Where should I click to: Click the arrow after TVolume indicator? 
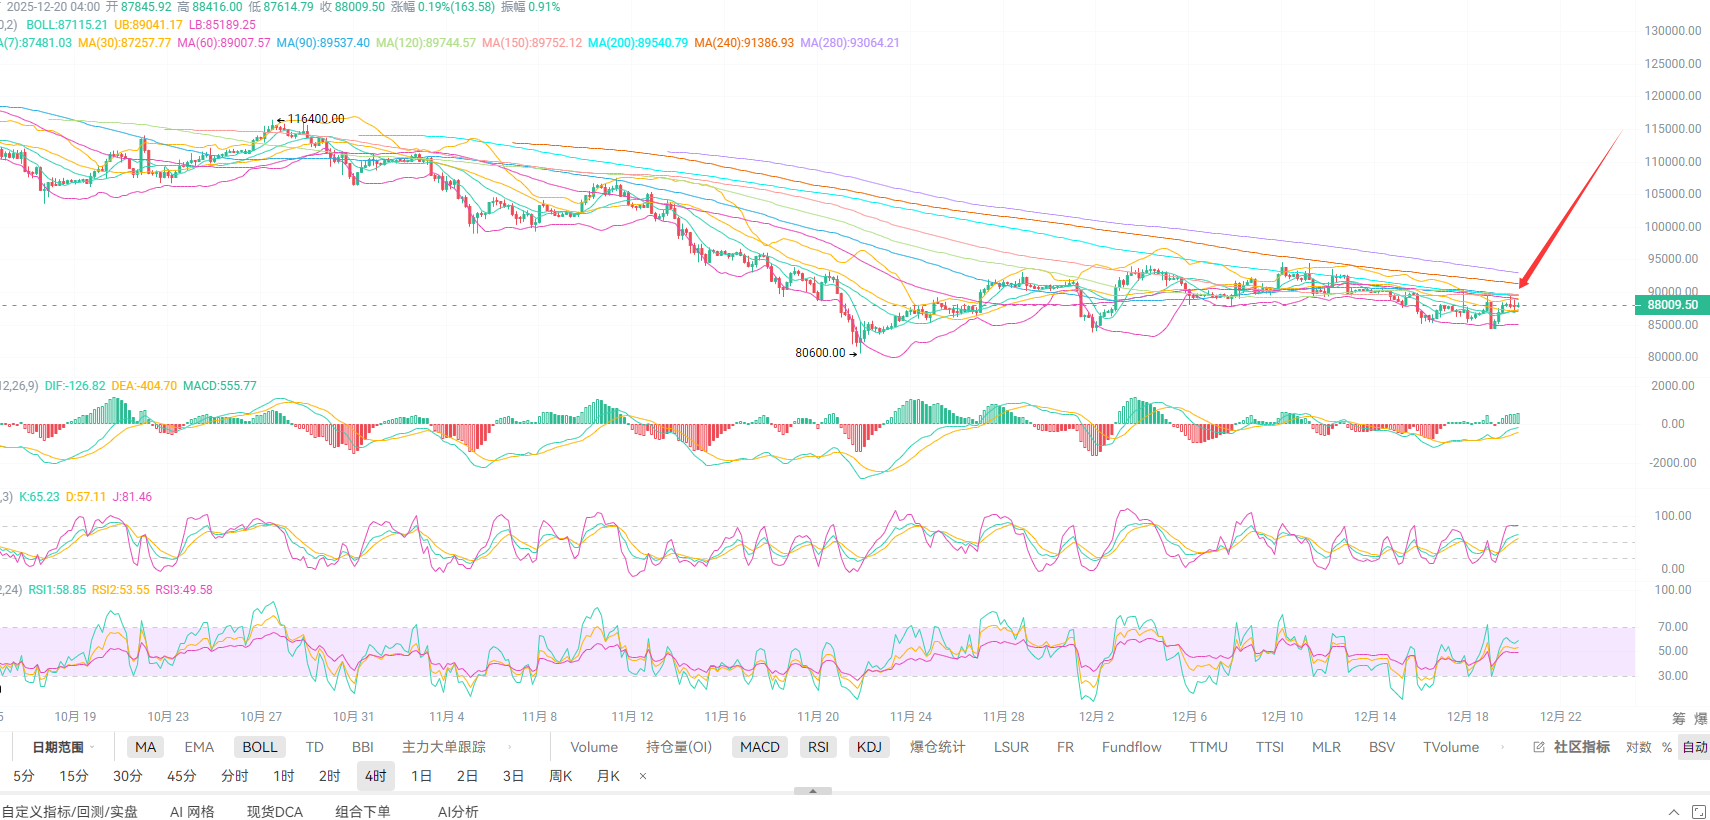[1502, 747]
